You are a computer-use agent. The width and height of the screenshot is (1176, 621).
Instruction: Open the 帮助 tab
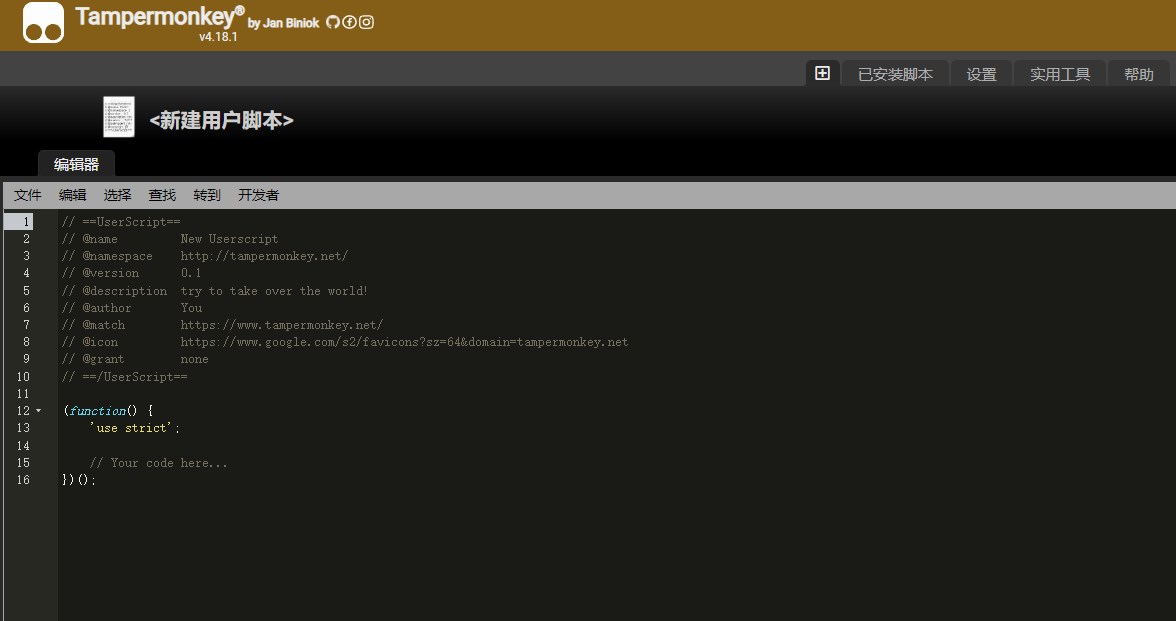1138,74
